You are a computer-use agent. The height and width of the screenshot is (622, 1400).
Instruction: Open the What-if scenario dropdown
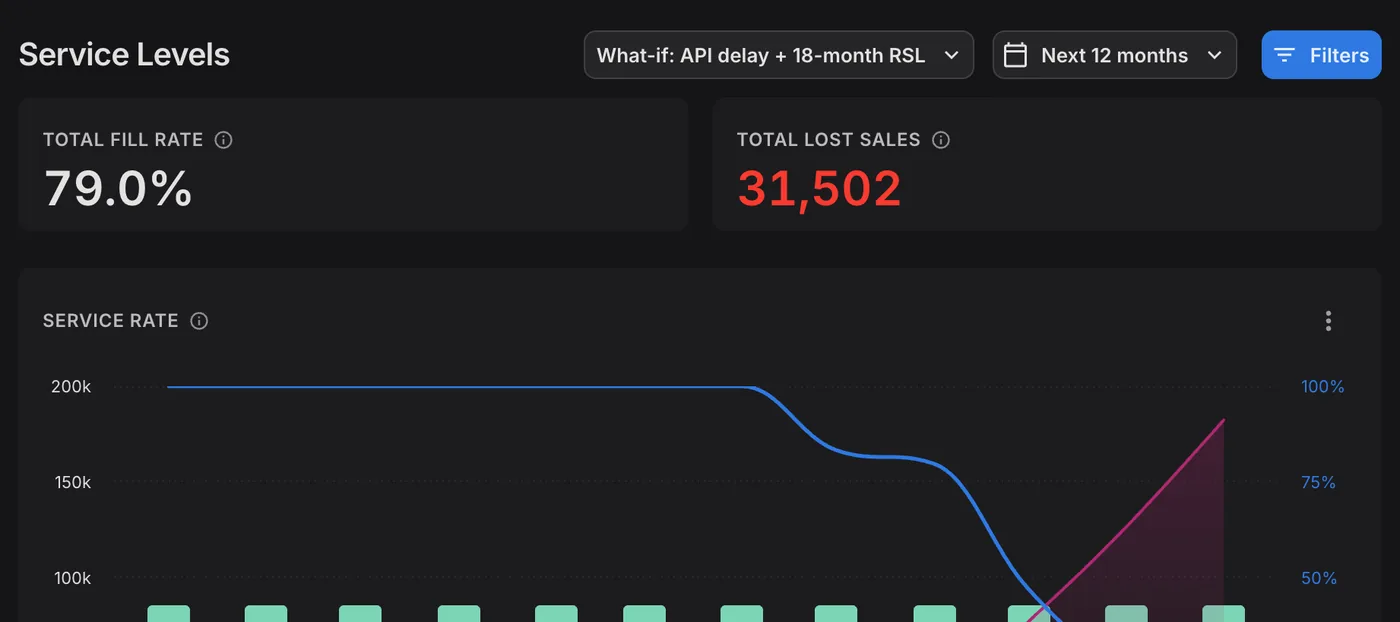pos(778,55)
